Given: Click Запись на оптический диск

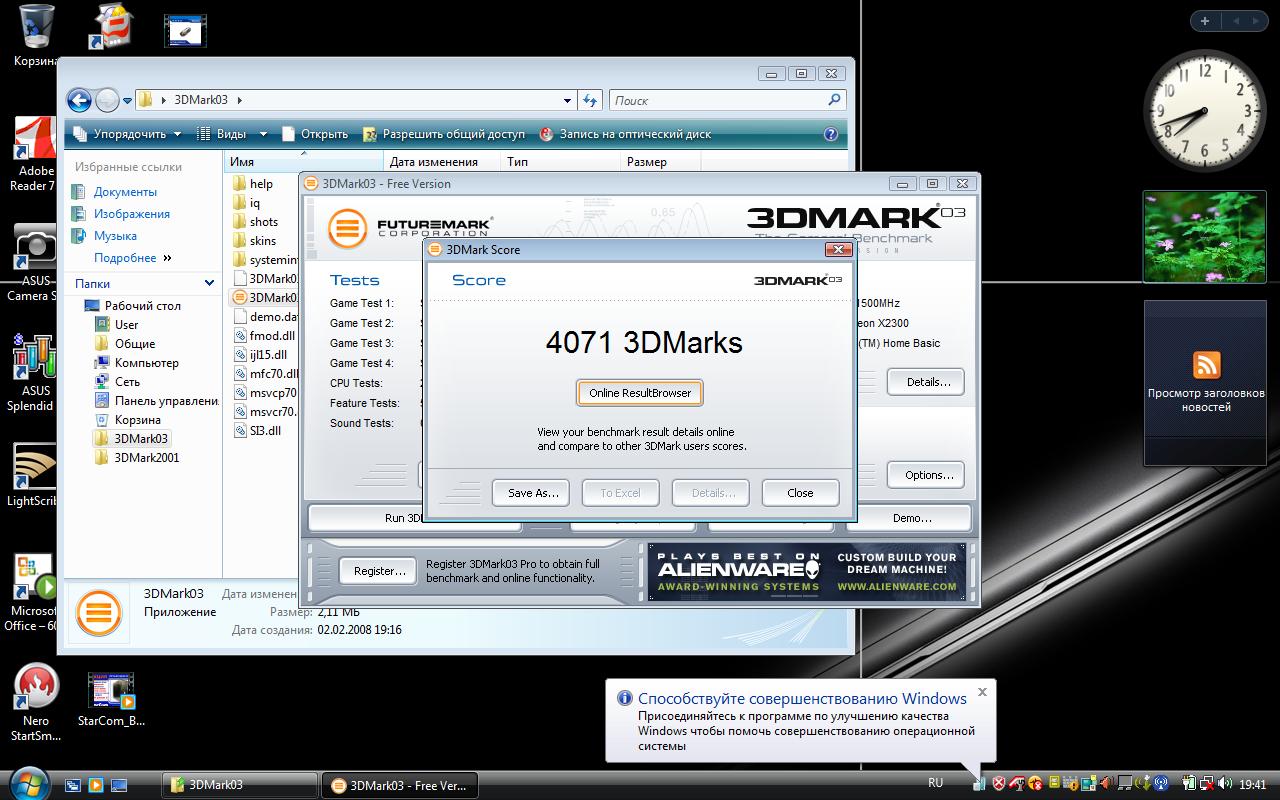Looking at the screenshot, I should pyautogui.click(x=625, y=134).
